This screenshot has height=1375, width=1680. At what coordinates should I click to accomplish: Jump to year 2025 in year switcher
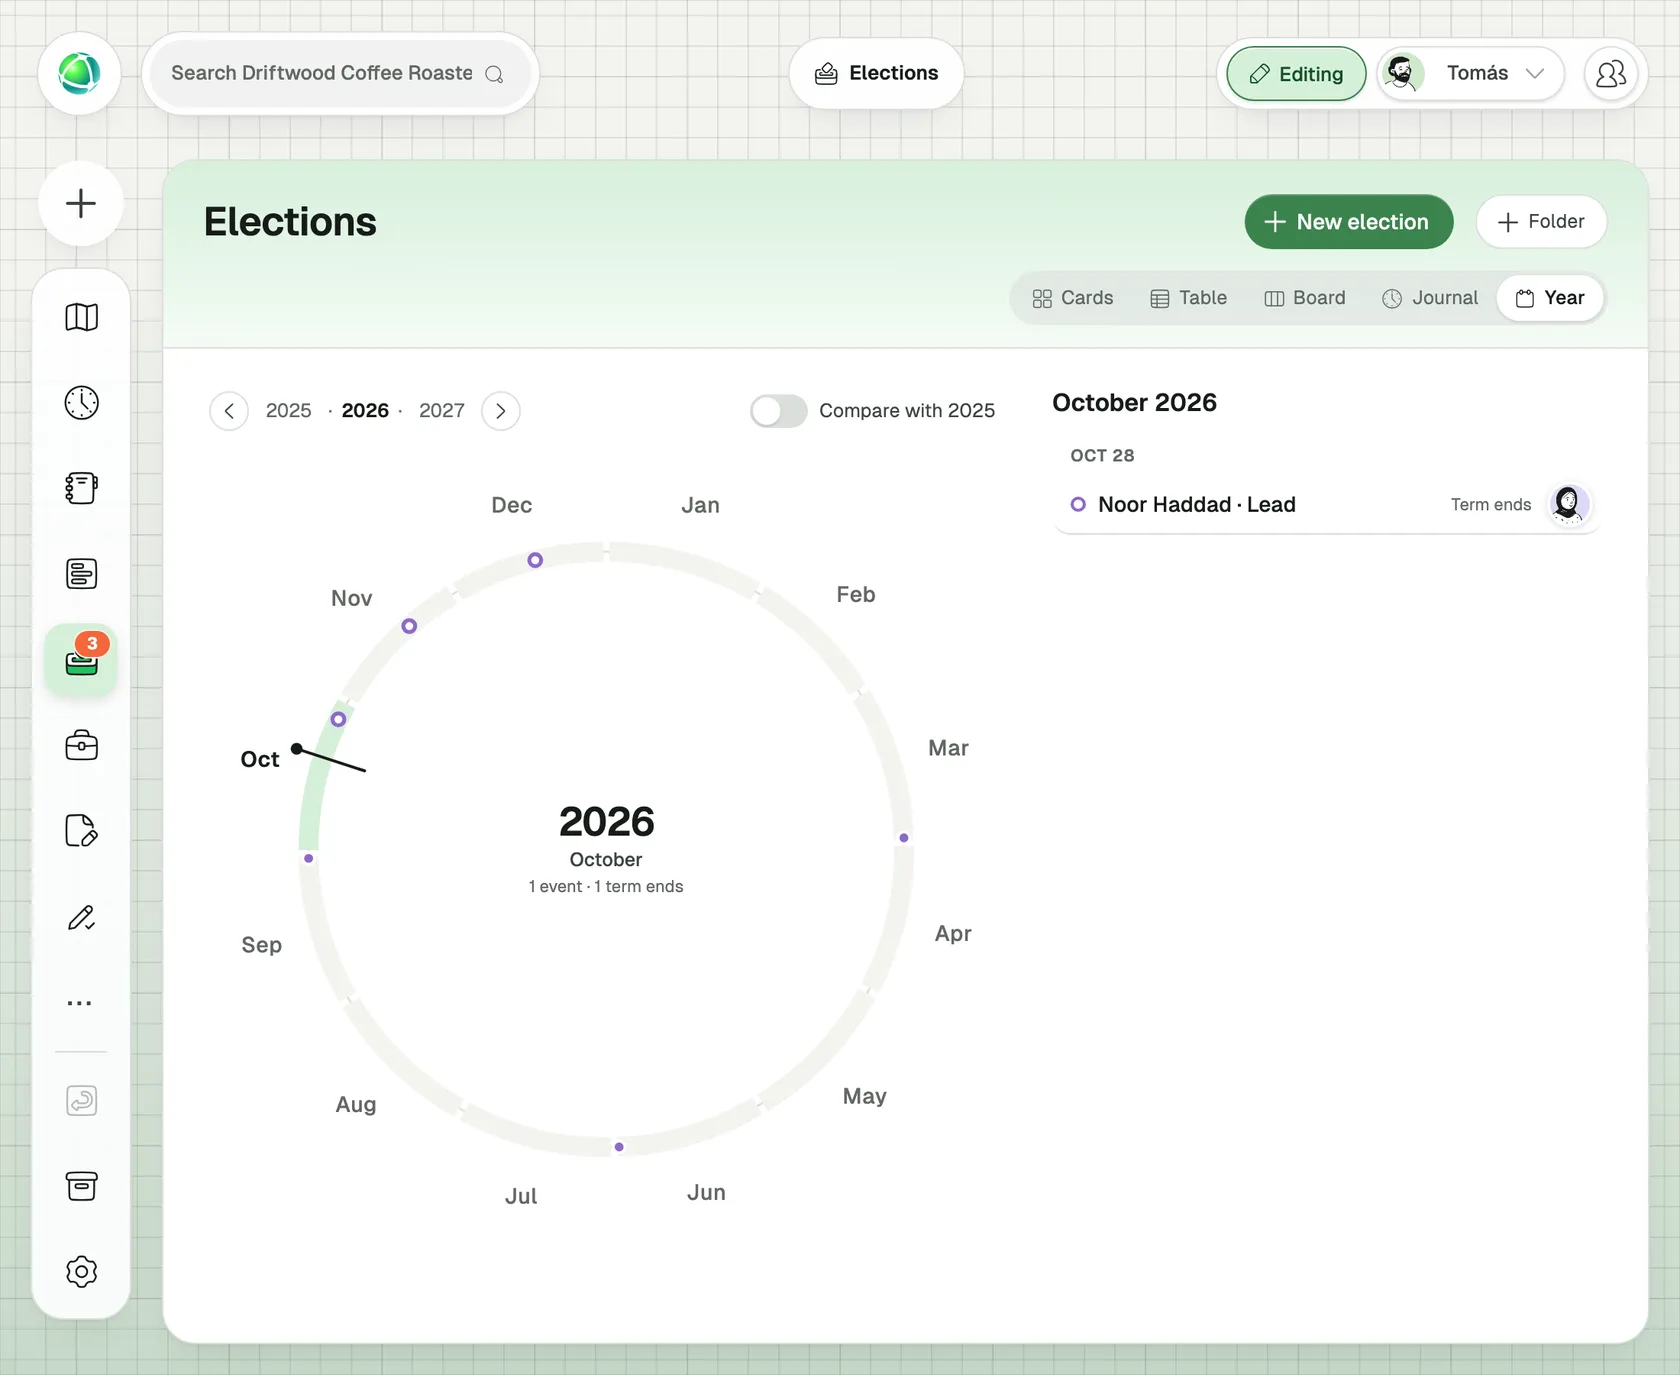[x=289, y=411]
